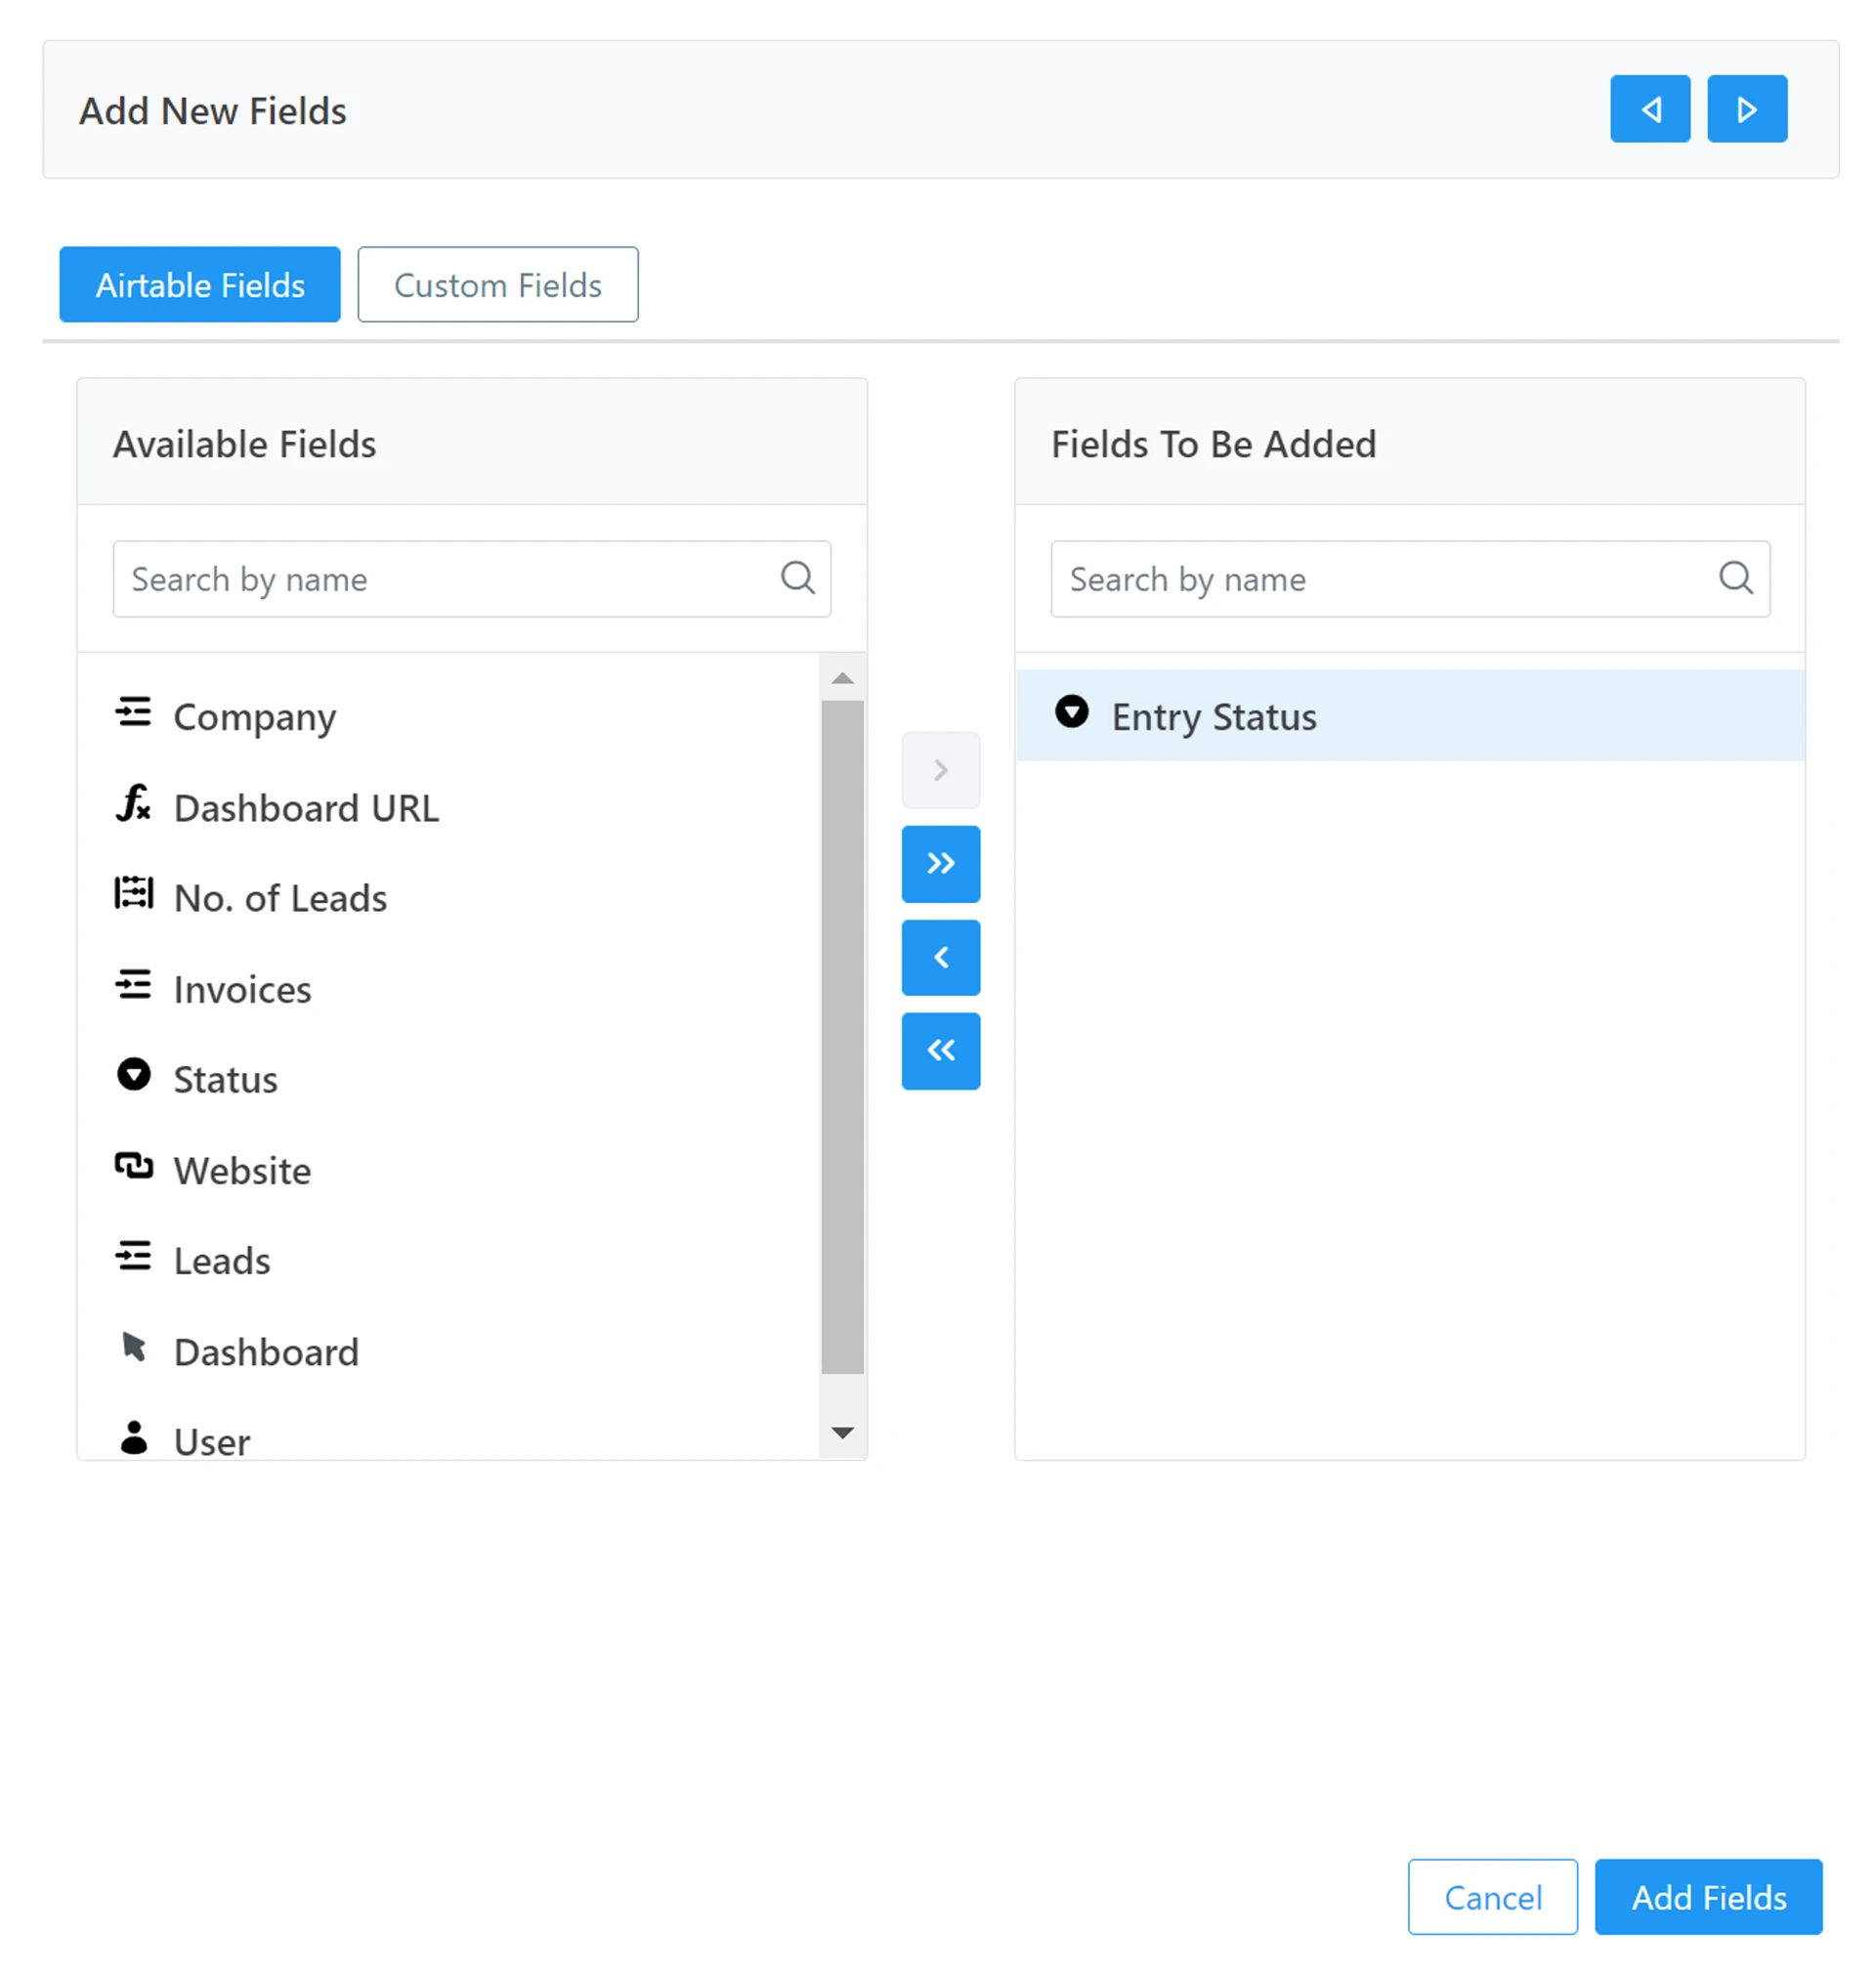Click the previous step triangle icon
This screenshot has height=1972, width=1876.
(x=1650, y=109)
